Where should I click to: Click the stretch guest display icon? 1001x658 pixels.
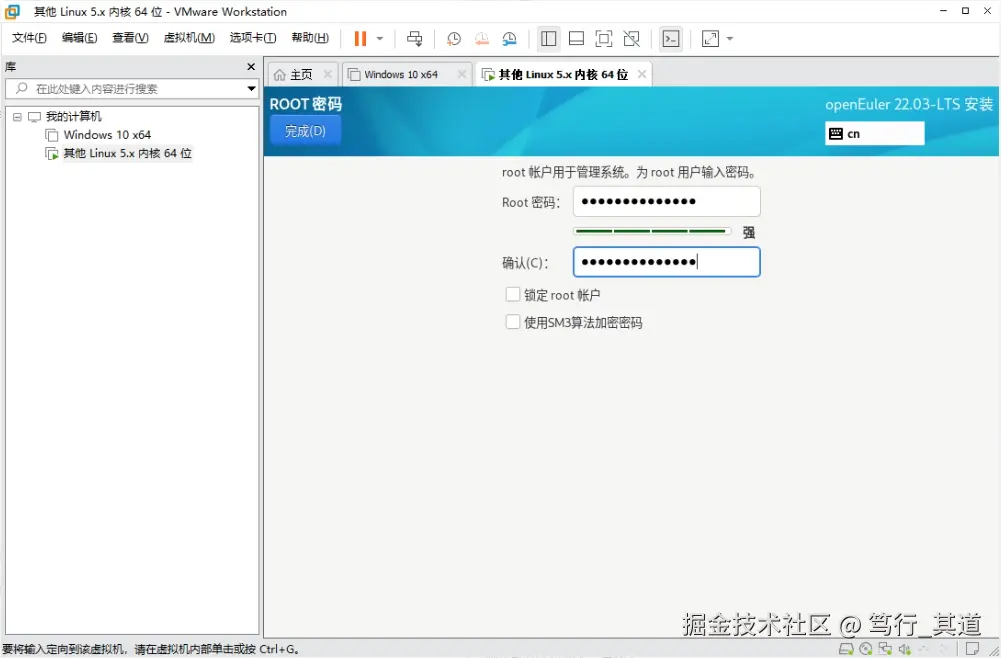click(711, 39)
